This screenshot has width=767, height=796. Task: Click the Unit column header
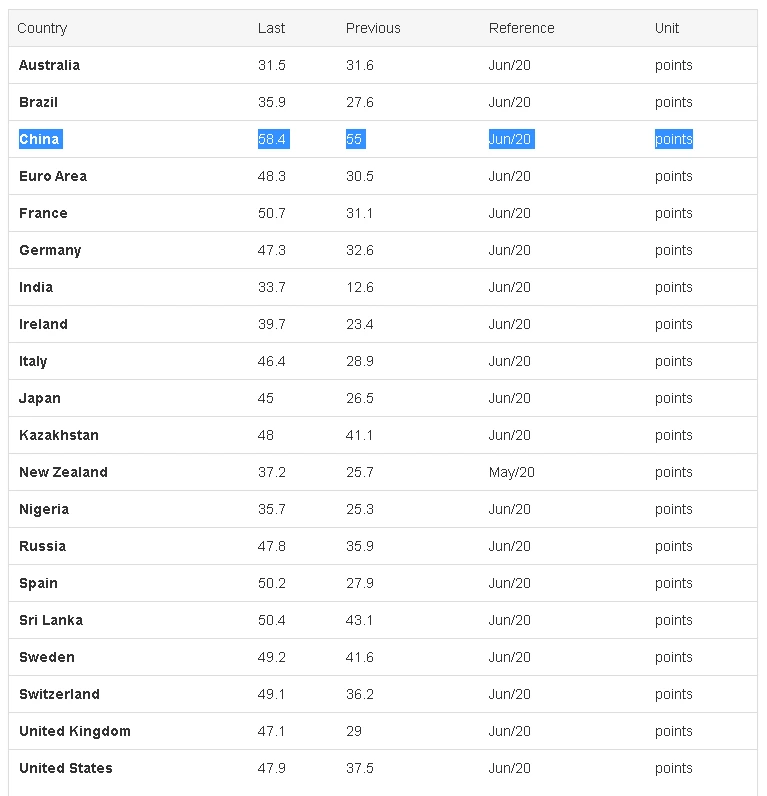coord(667,28)
